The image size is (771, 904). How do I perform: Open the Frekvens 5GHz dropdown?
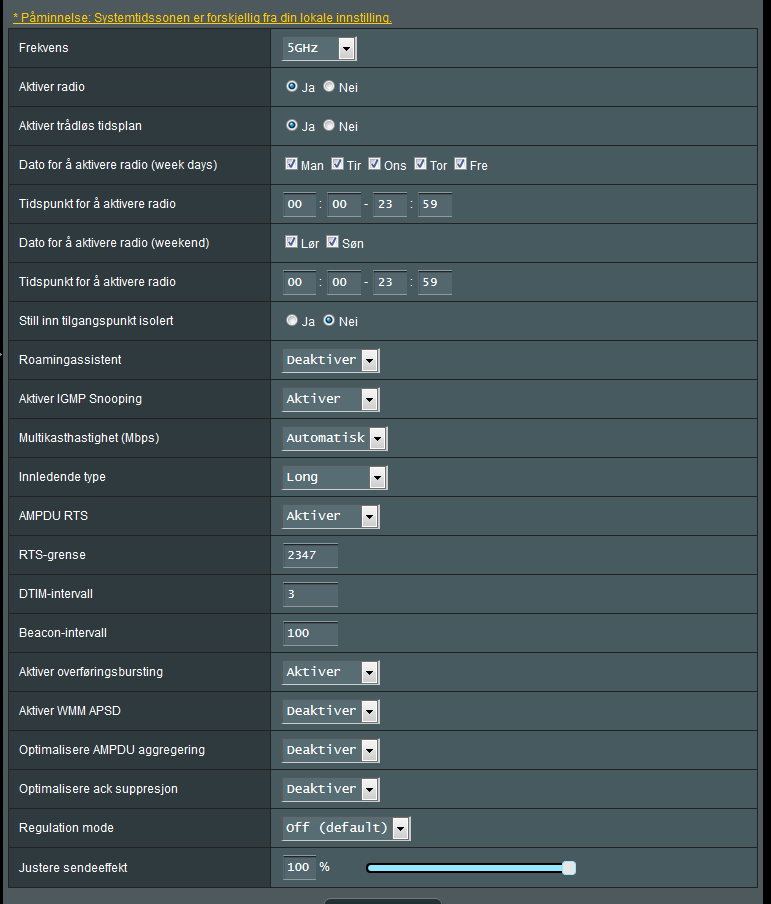(319, 48)
